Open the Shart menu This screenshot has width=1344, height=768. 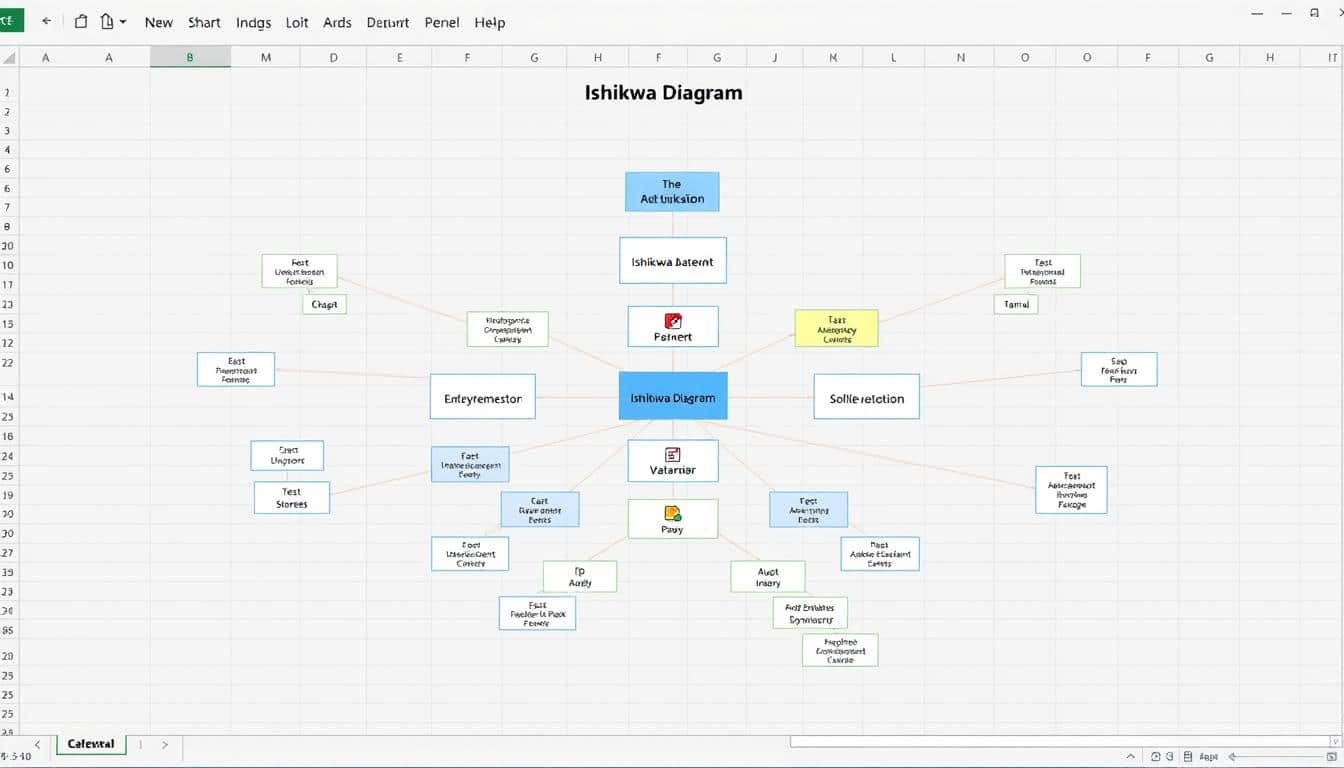pyautogui.click(x=204, y=22)
